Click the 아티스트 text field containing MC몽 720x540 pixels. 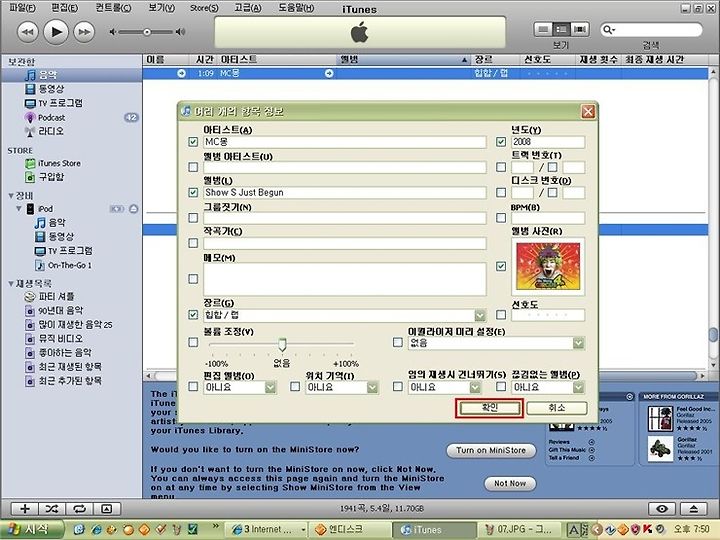[x=344, y=142]
